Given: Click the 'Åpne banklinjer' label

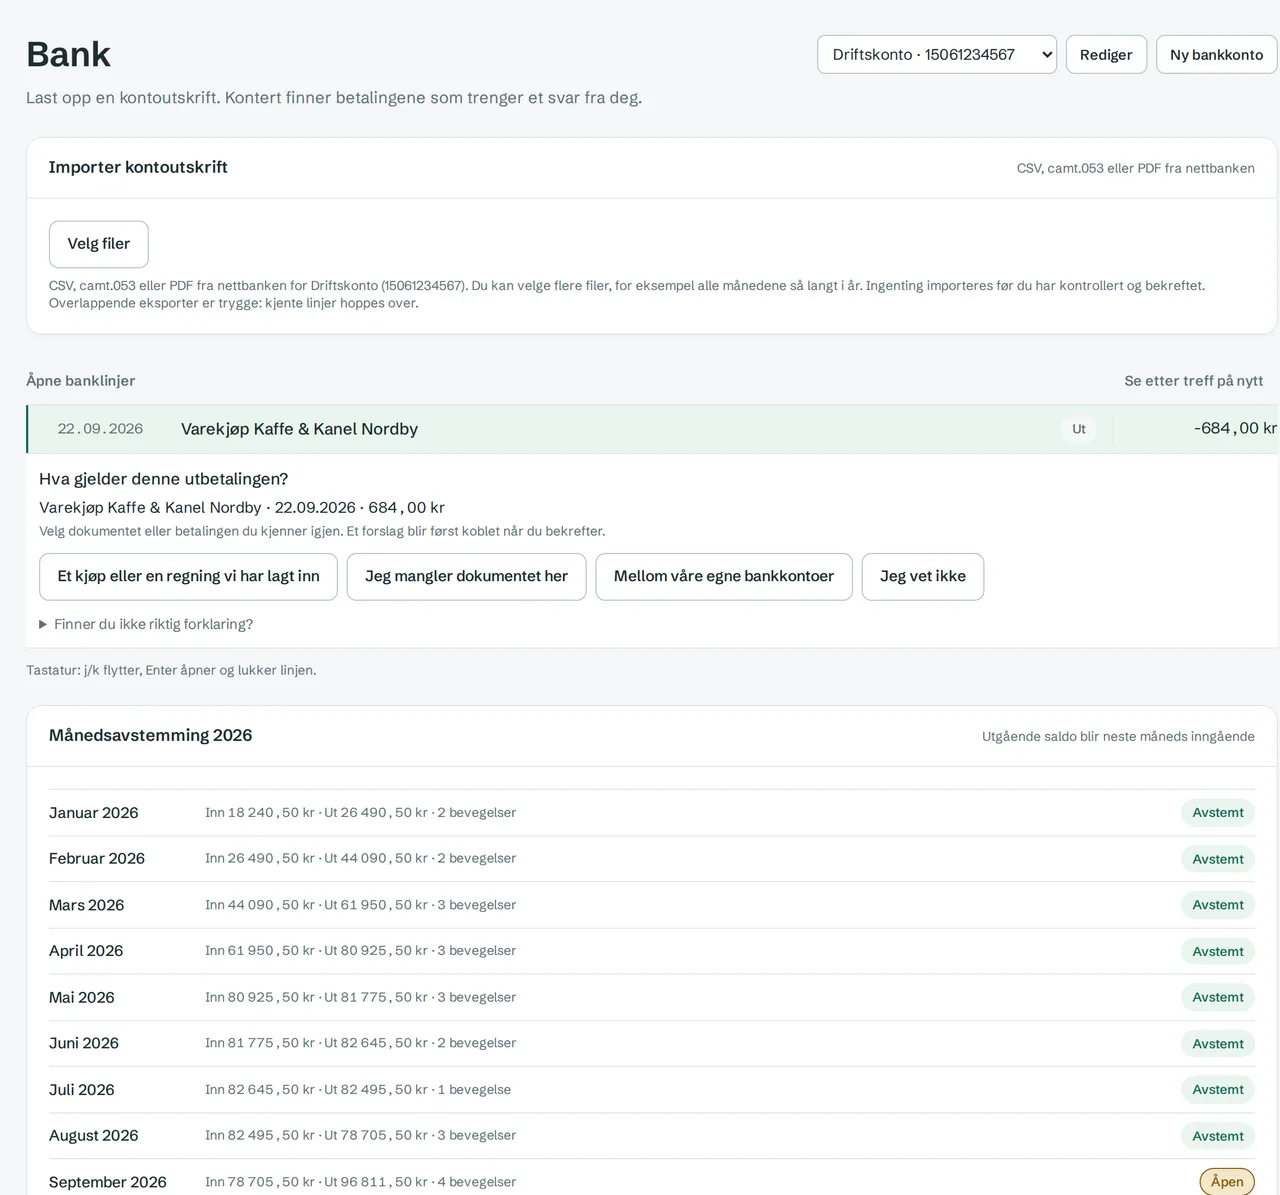Looking at the screenshot, I should (80, 381).
